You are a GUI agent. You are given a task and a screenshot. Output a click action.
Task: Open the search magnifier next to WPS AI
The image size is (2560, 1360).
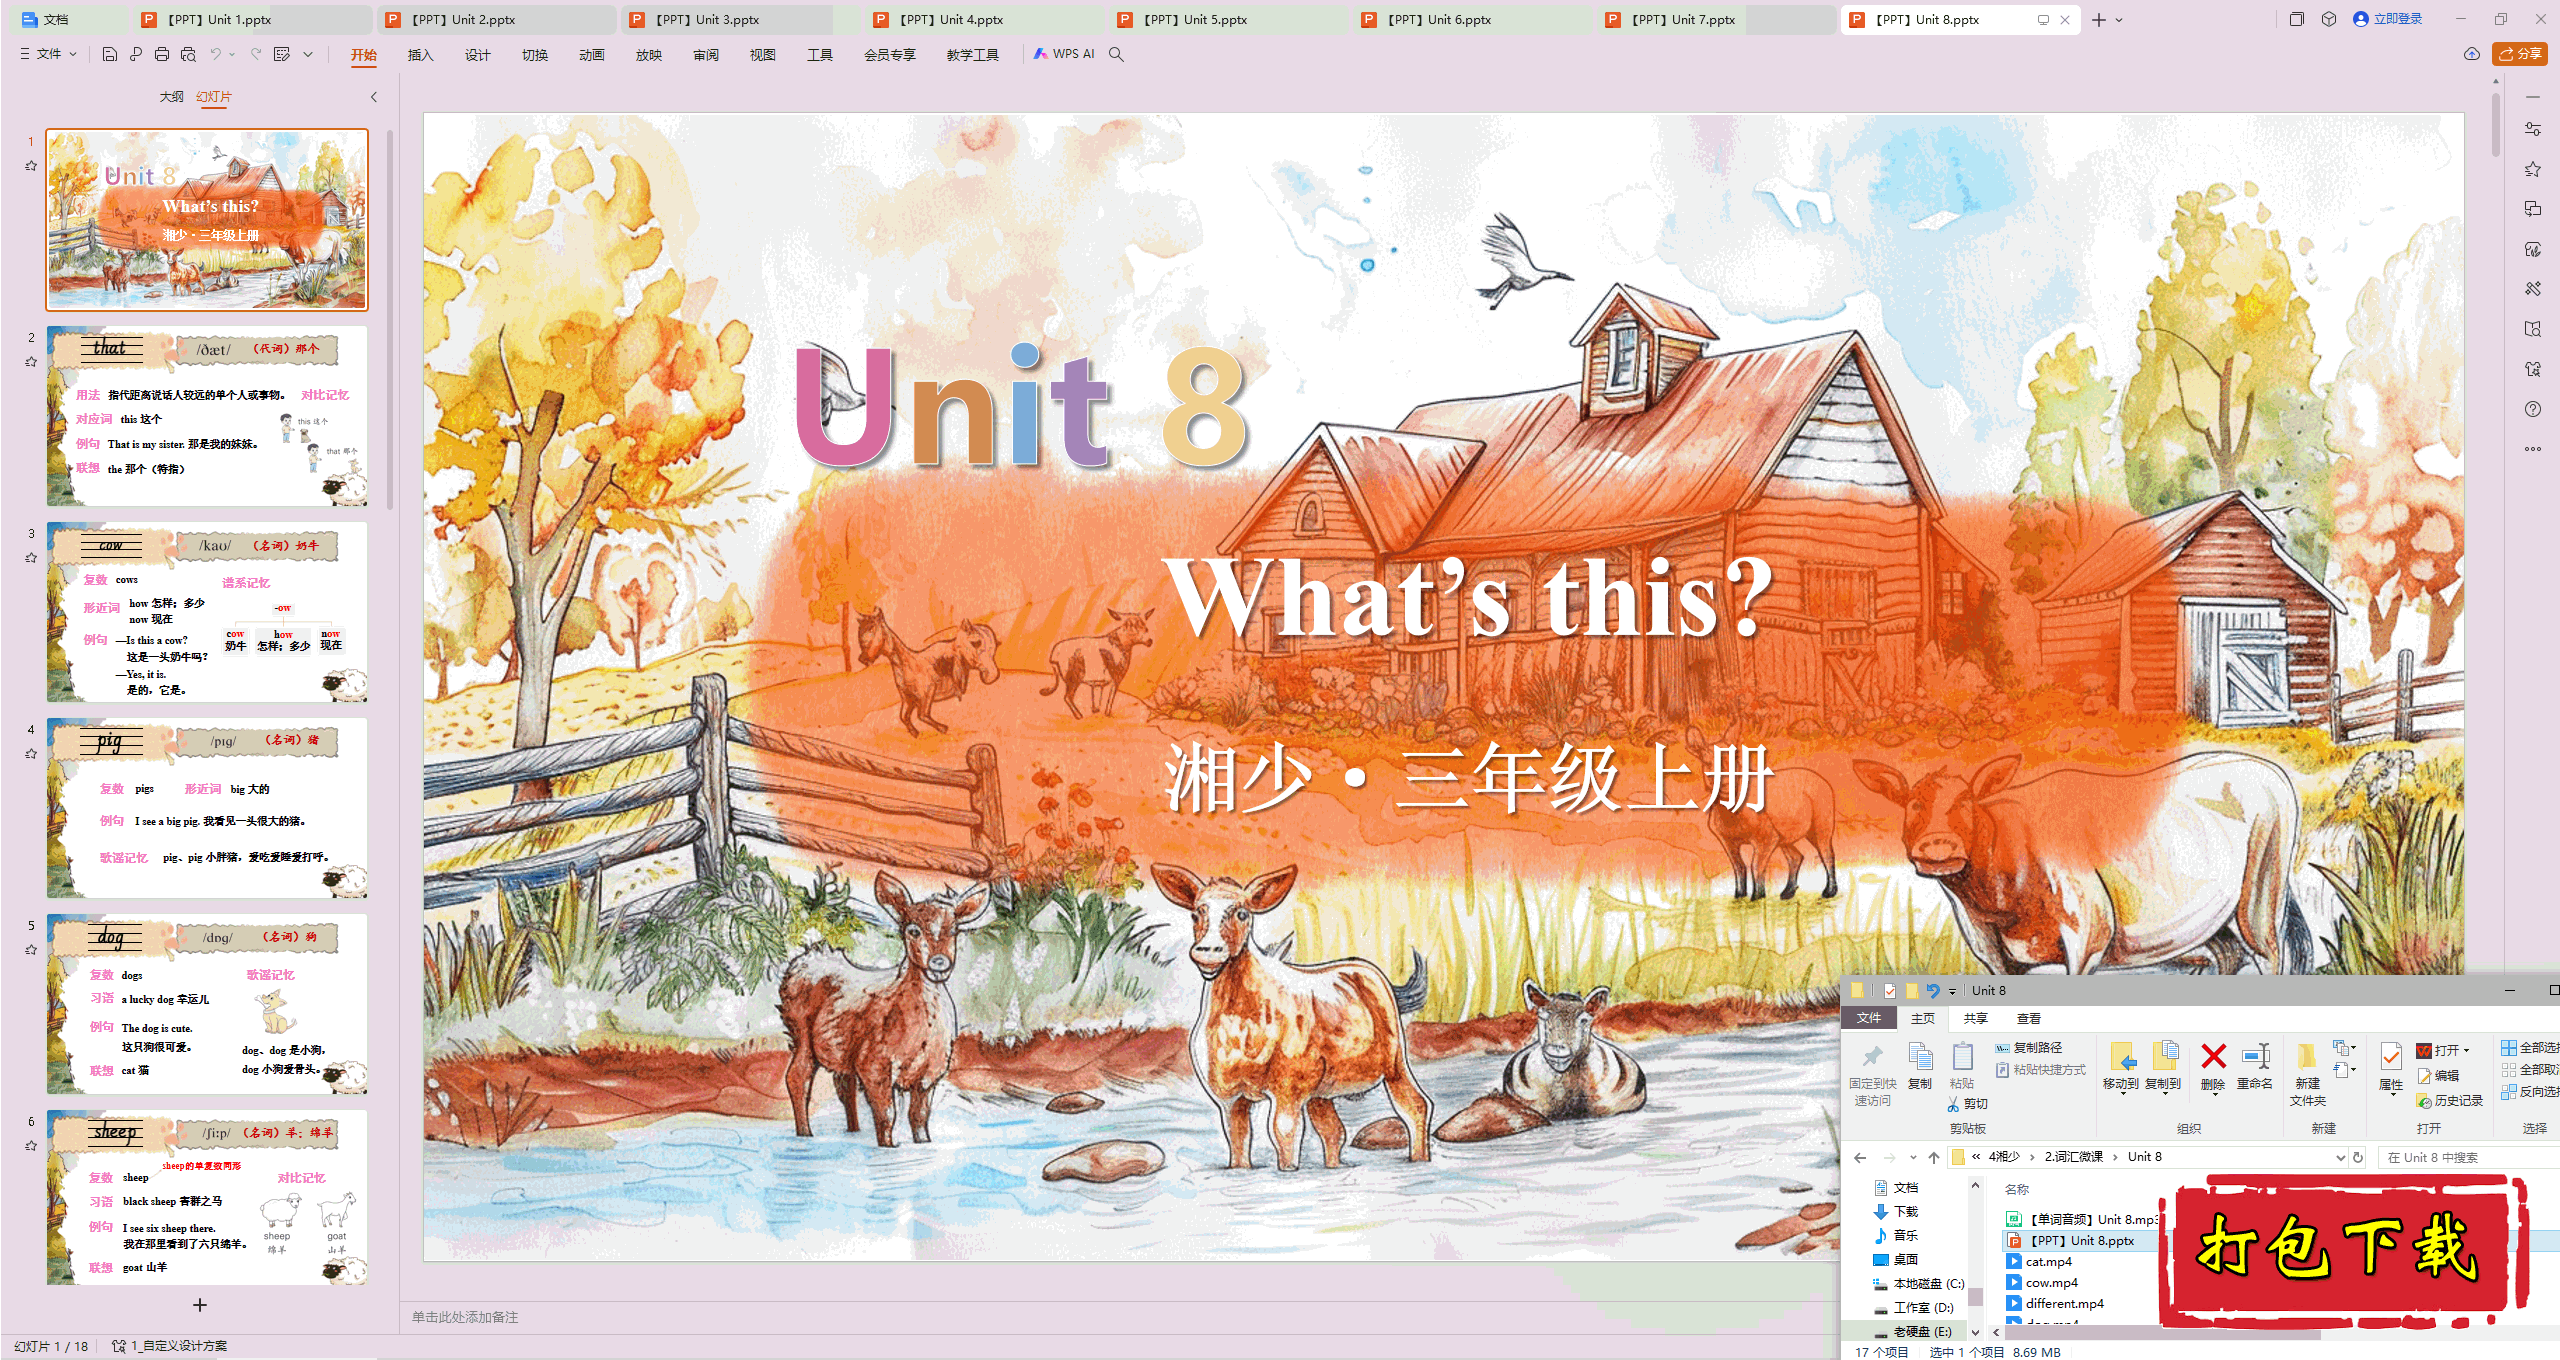click(1116, 54)
